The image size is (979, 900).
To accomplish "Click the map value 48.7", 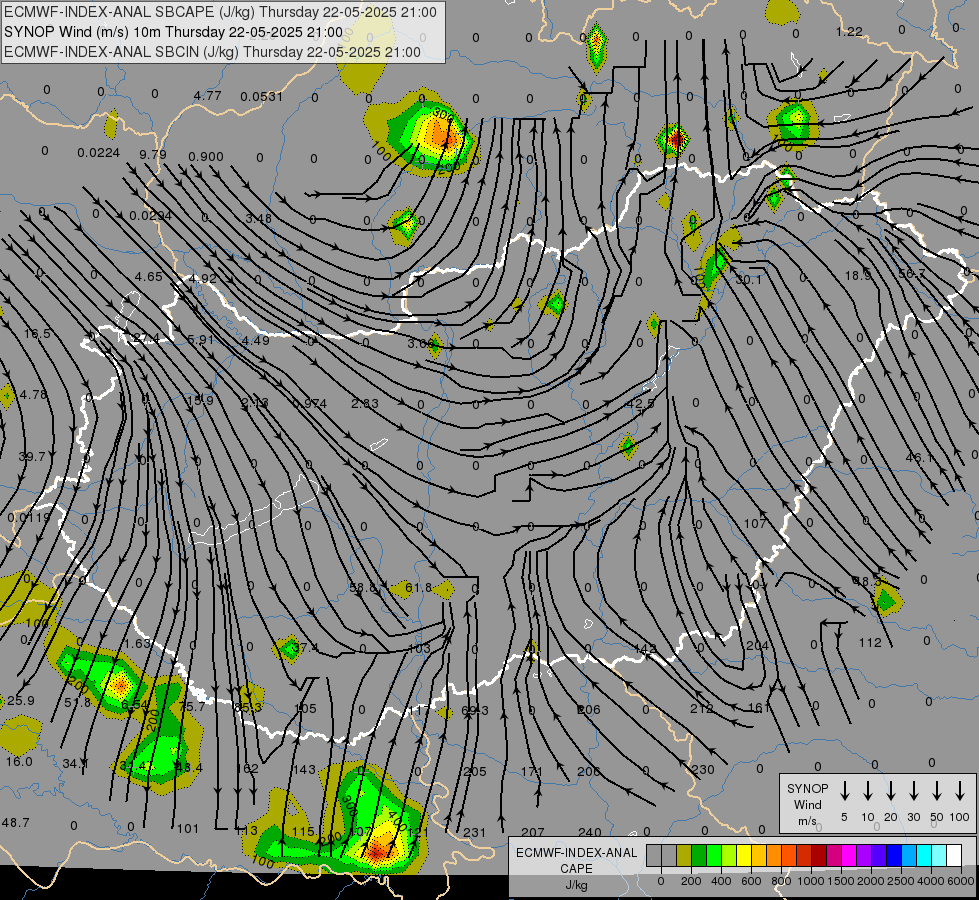I will [16, 823].
